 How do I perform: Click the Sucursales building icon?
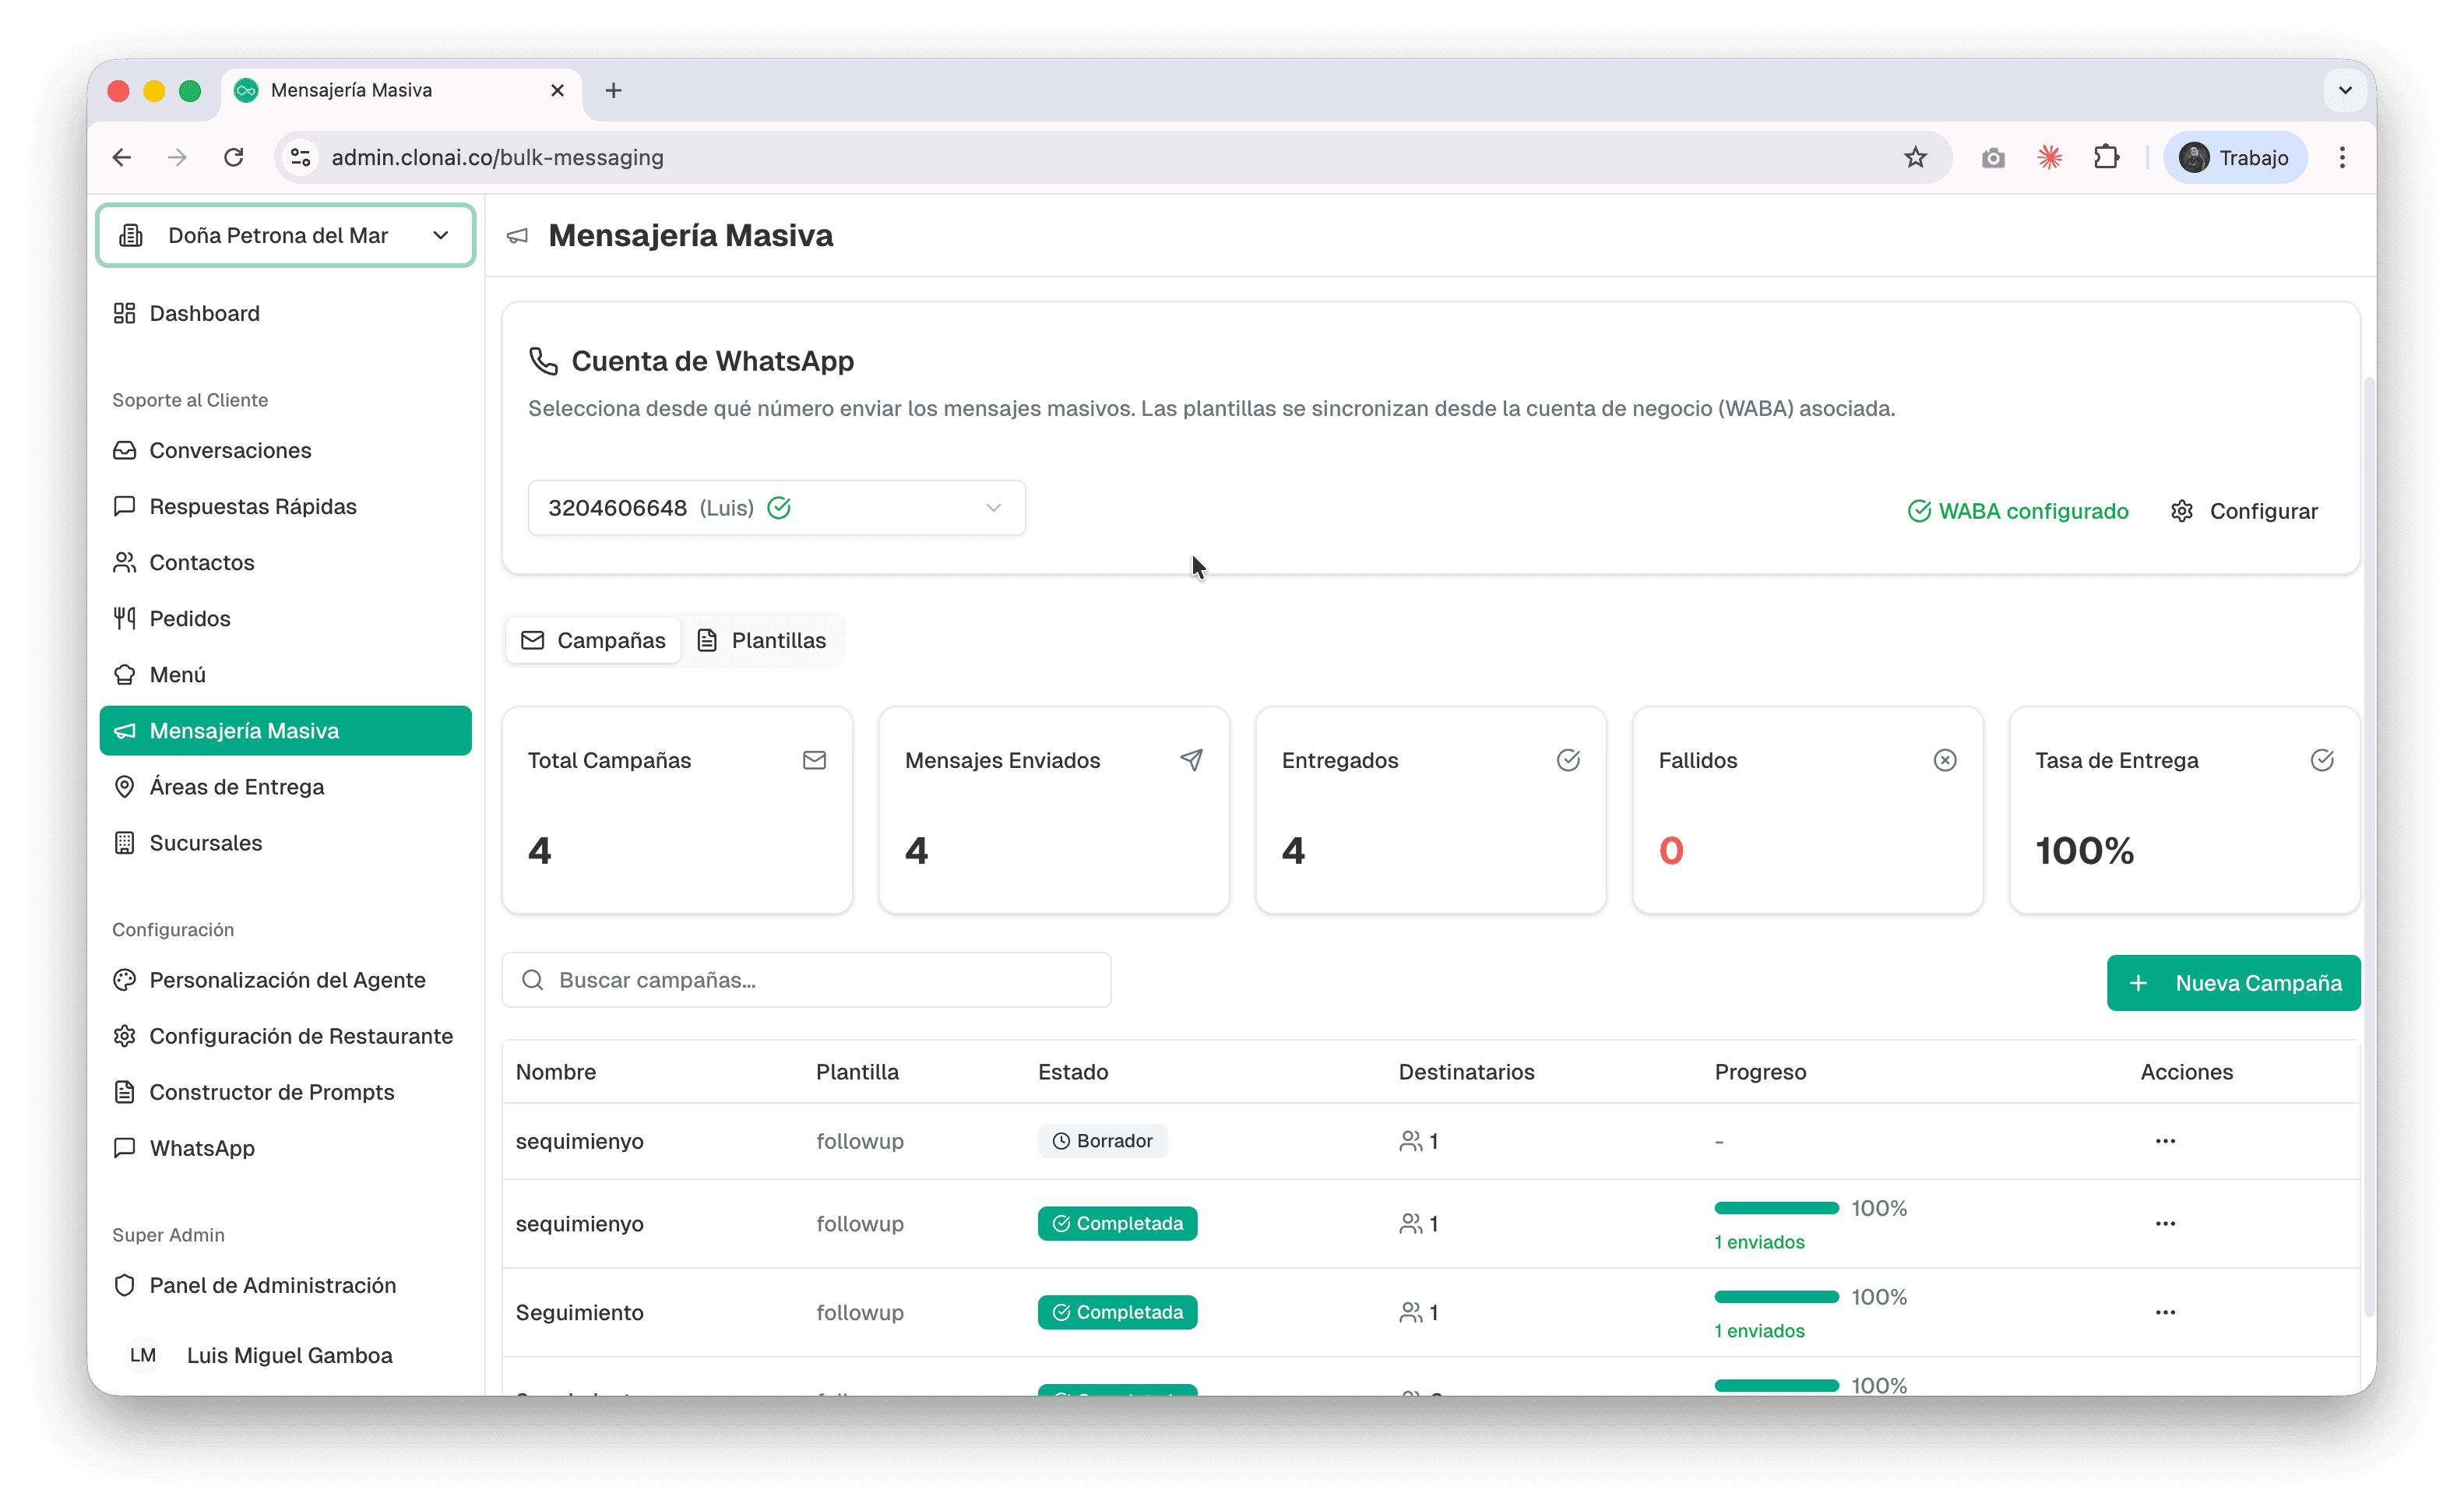pos(124,843)
